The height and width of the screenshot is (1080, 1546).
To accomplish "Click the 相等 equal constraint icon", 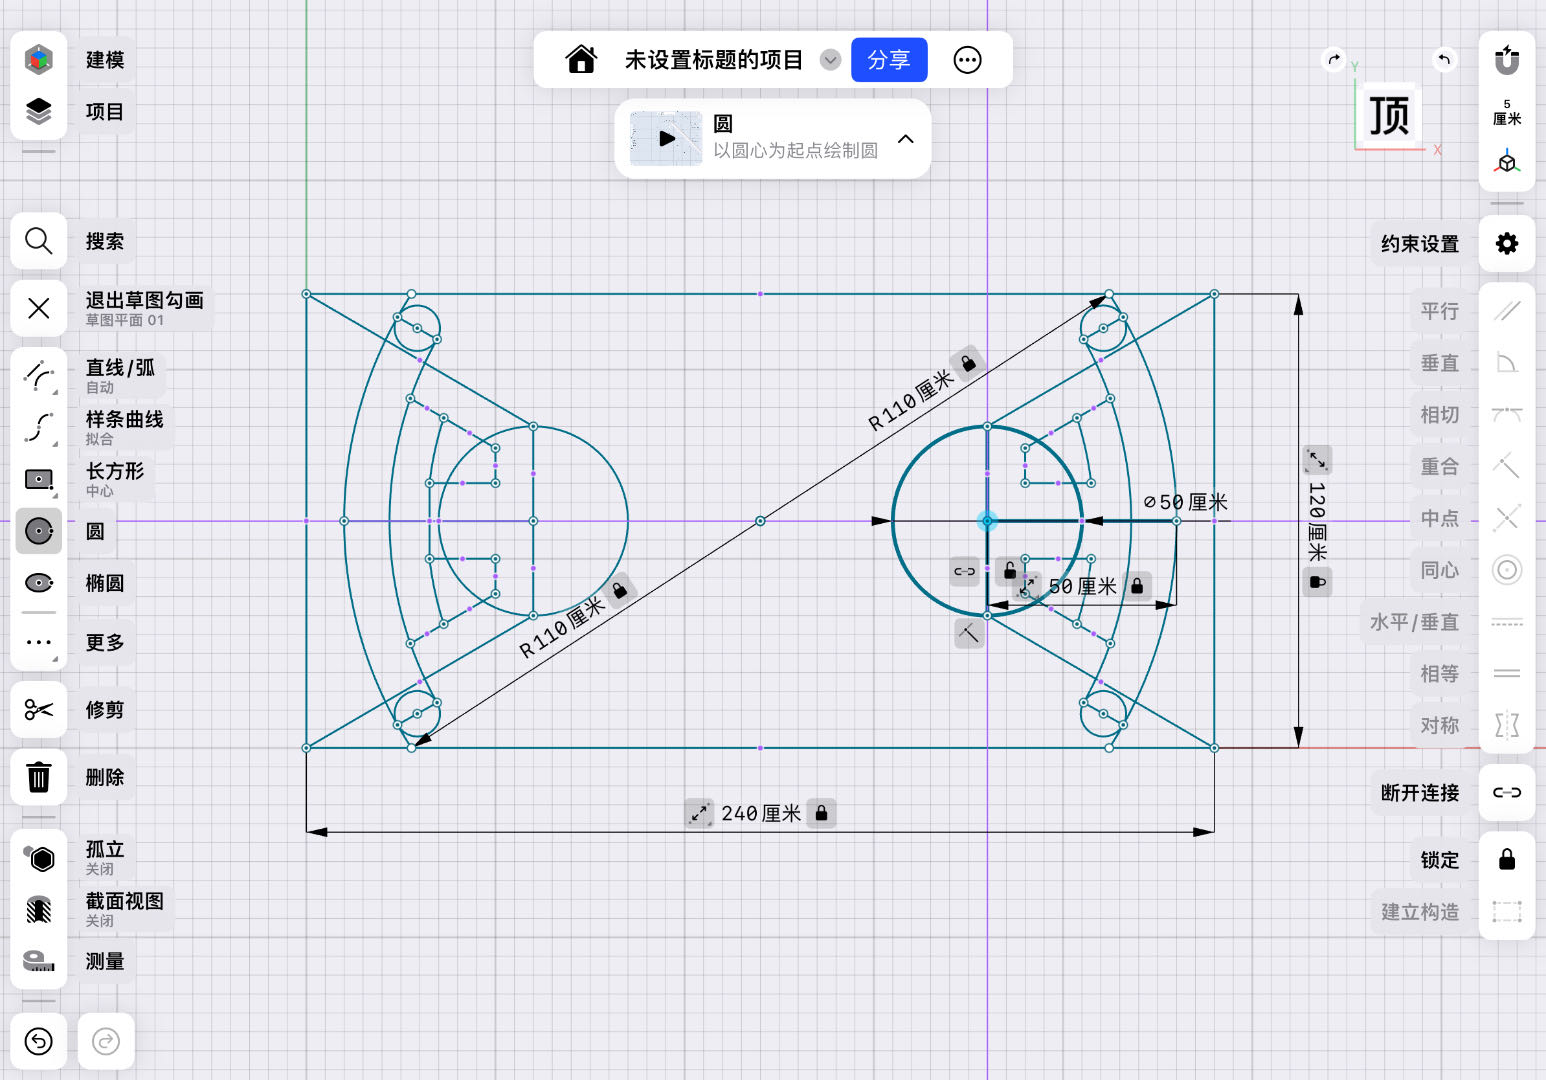I will tap(1507, 674).
